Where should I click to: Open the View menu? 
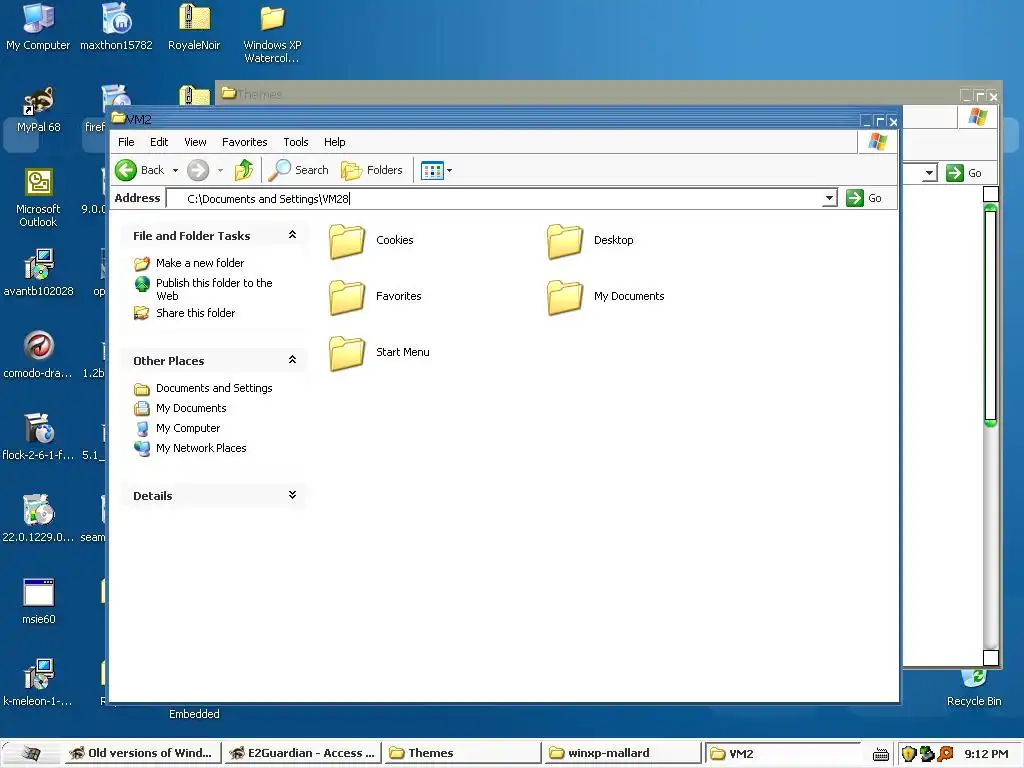195,142
